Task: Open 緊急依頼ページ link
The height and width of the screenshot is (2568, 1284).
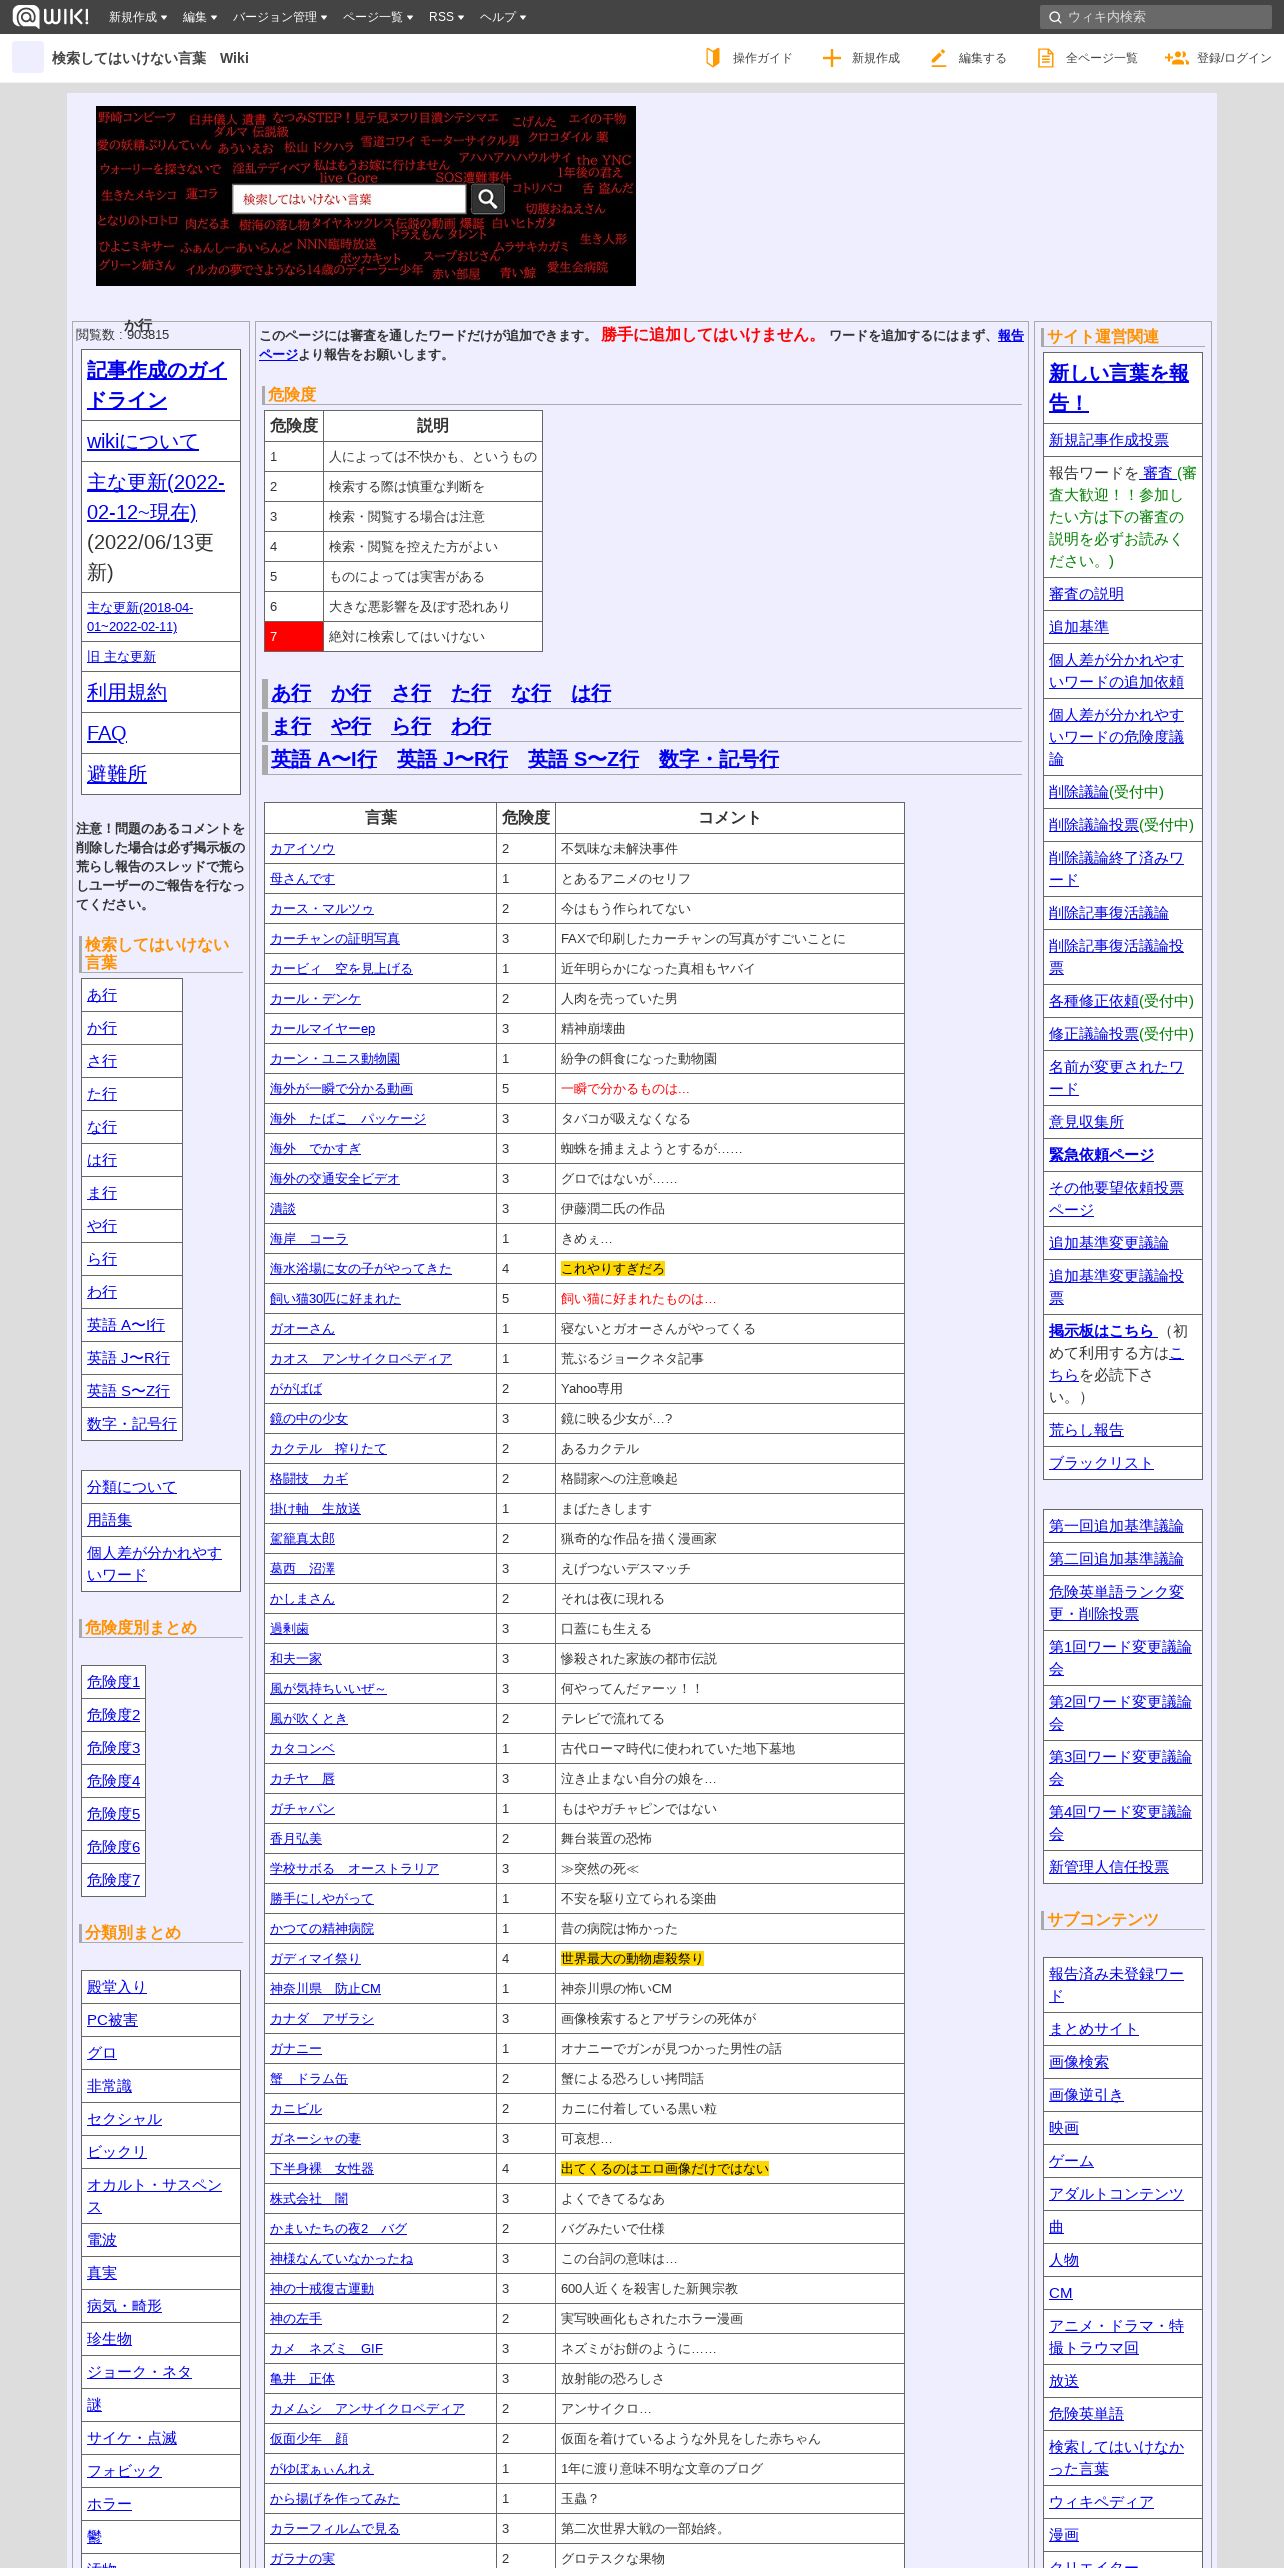Action: coord(1101,1154)
